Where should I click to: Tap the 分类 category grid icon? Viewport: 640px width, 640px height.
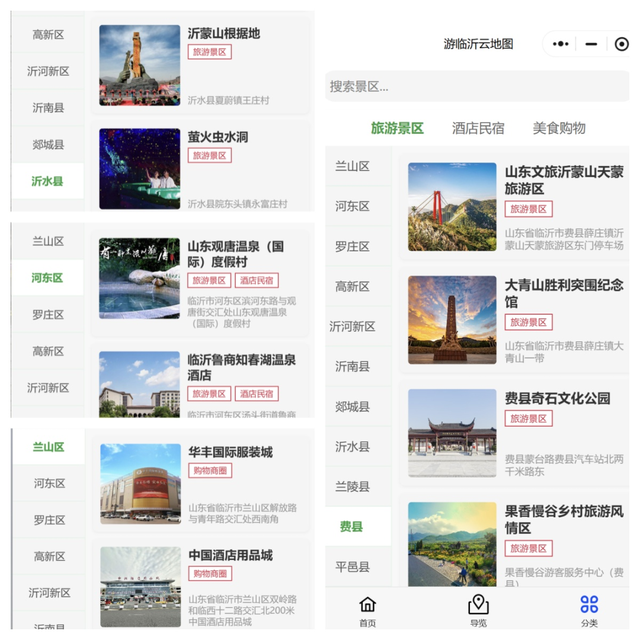[x=589, y=610]
